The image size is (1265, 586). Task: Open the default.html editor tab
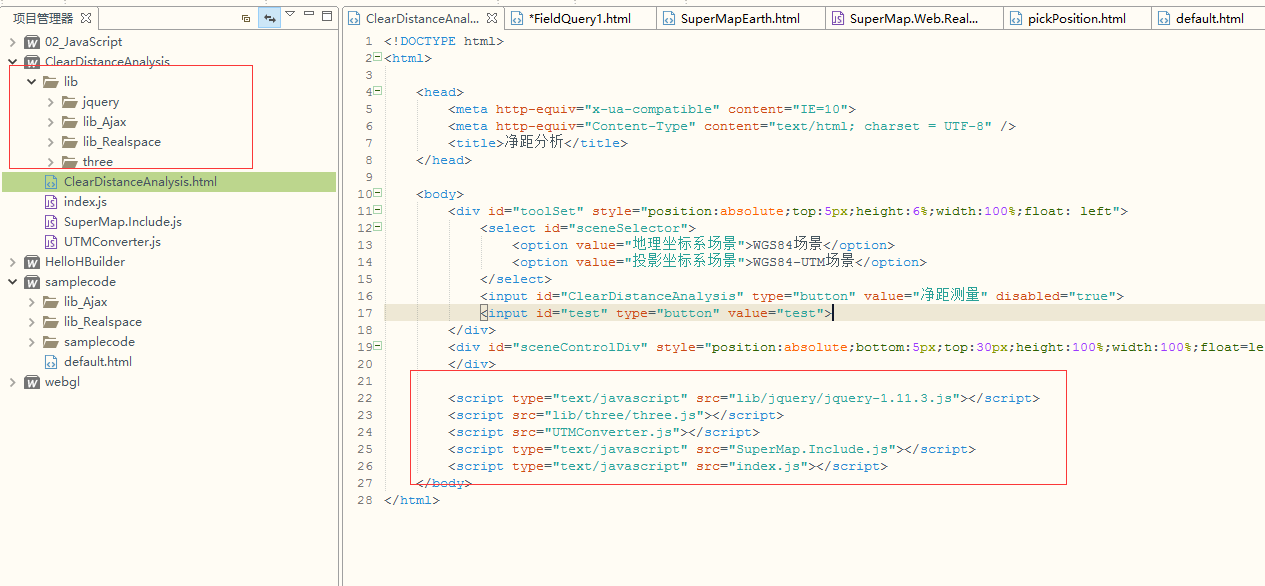tap(1210, 18)
